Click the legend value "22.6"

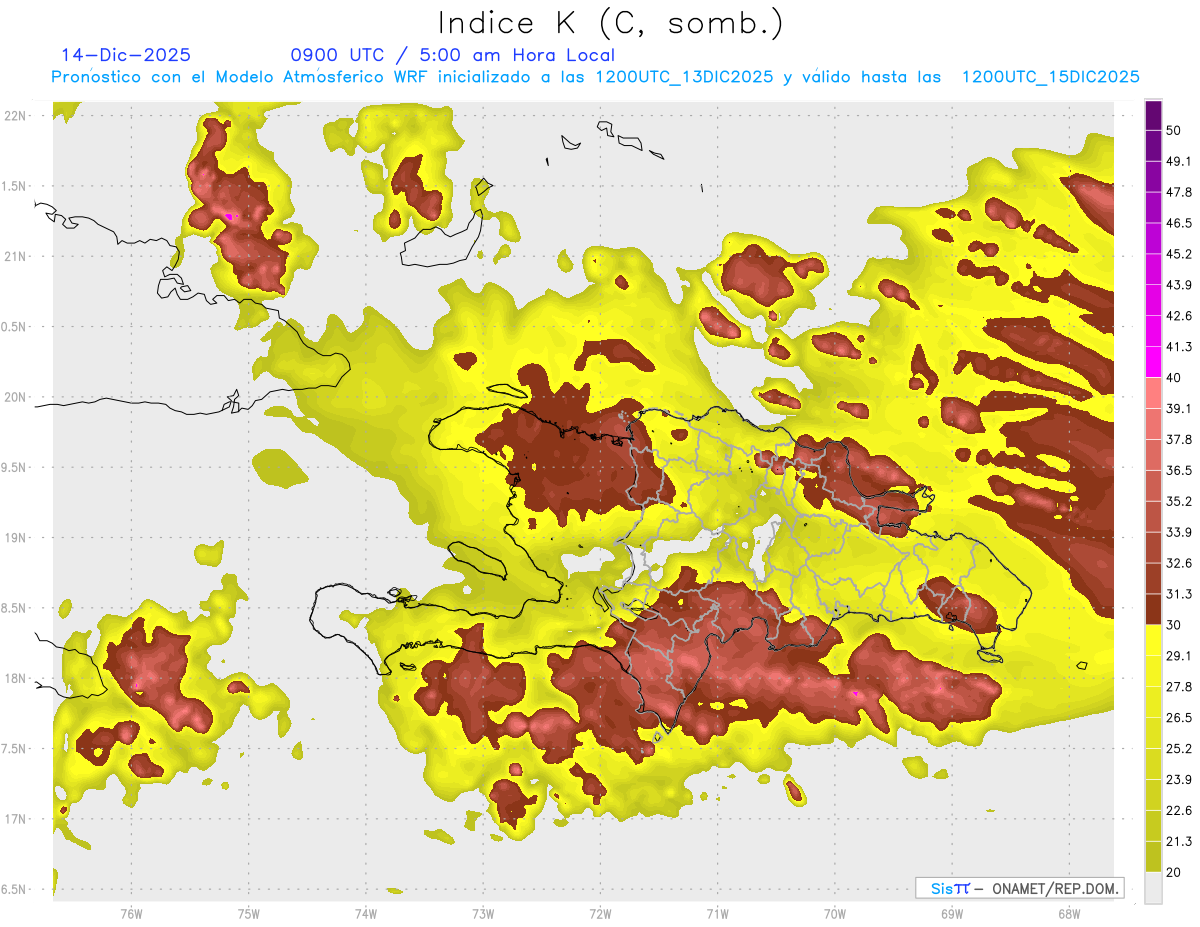[1180, 810]
